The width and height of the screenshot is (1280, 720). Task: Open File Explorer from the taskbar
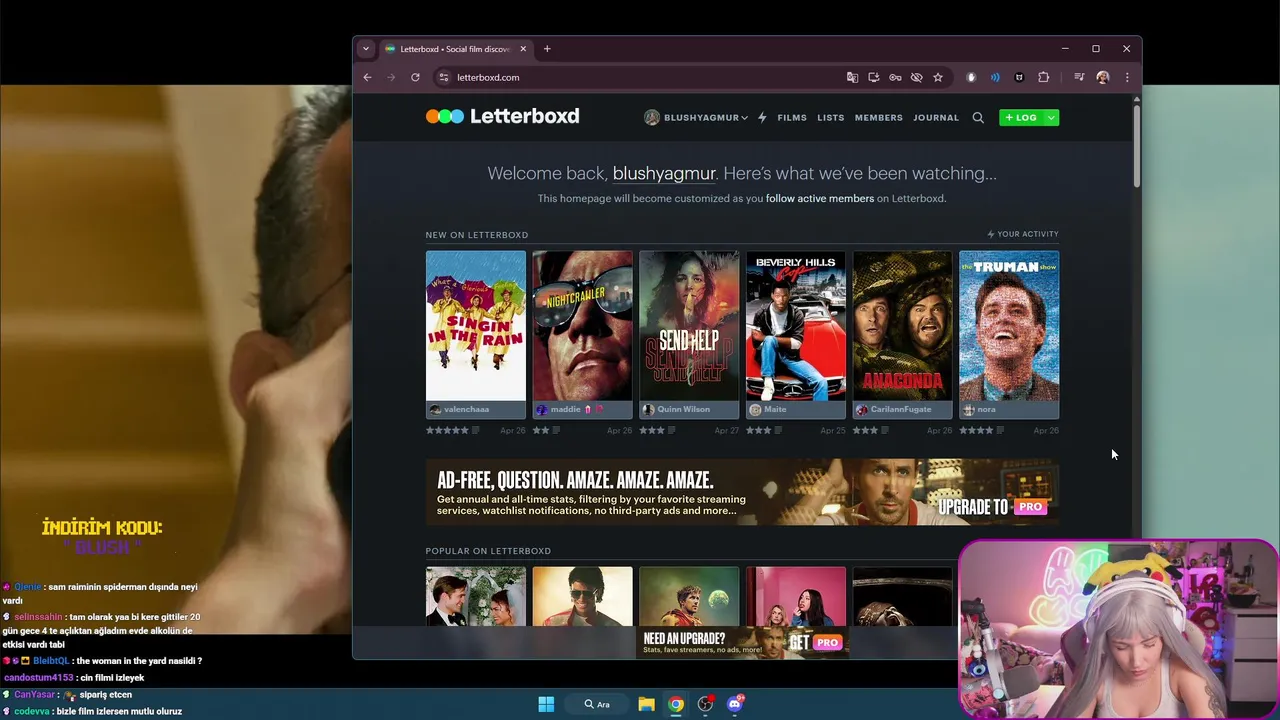(x=646, y=704)
